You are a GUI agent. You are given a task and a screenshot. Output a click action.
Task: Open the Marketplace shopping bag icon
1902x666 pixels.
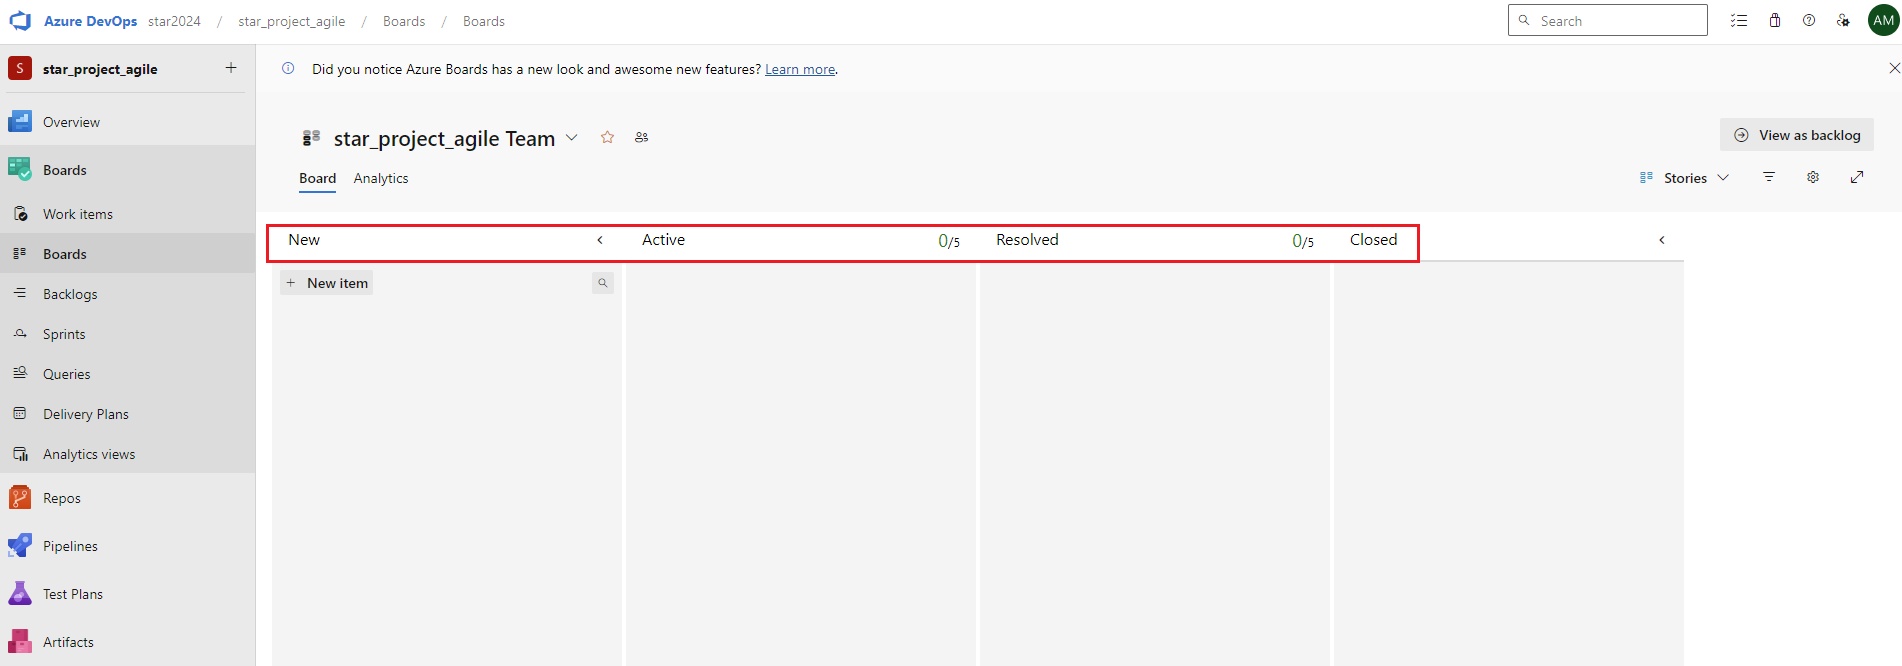click(x=1775, y=20)
